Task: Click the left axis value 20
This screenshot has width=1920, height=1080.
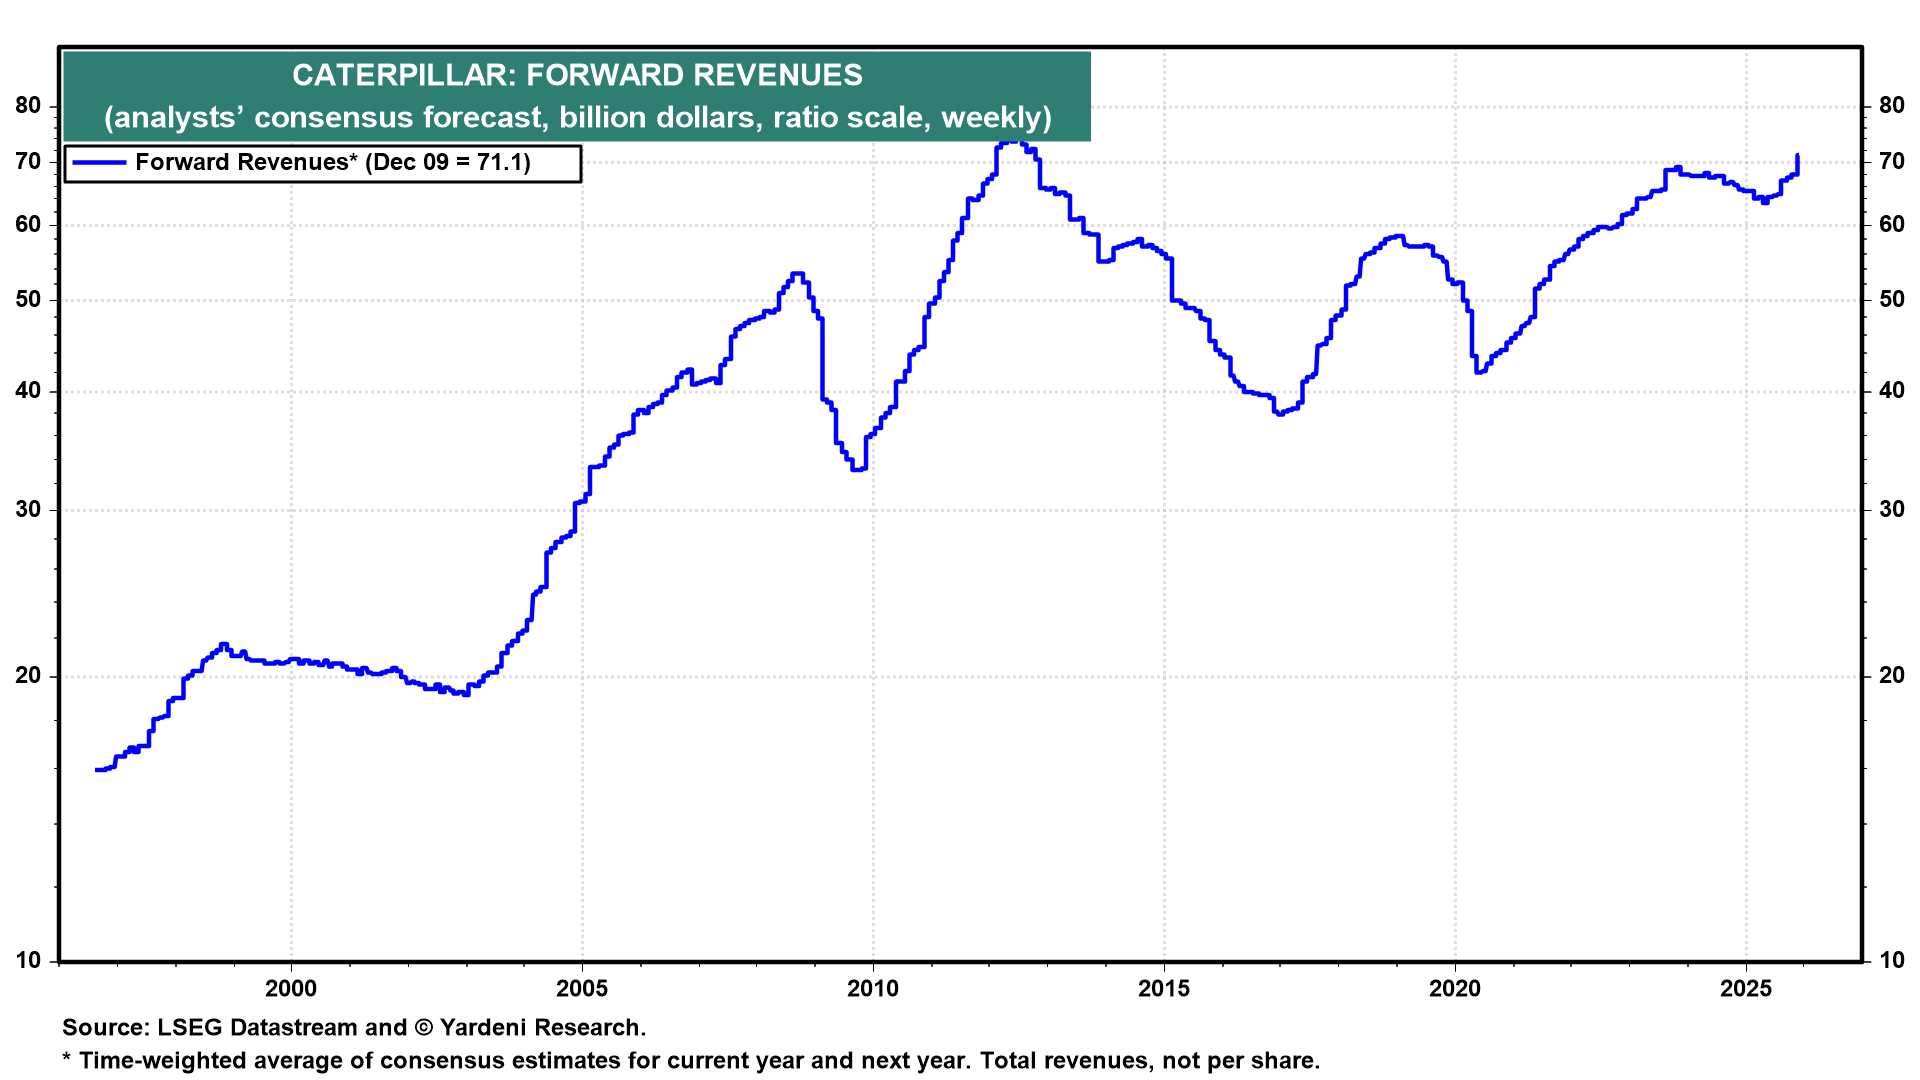Action: coord(28,676)
